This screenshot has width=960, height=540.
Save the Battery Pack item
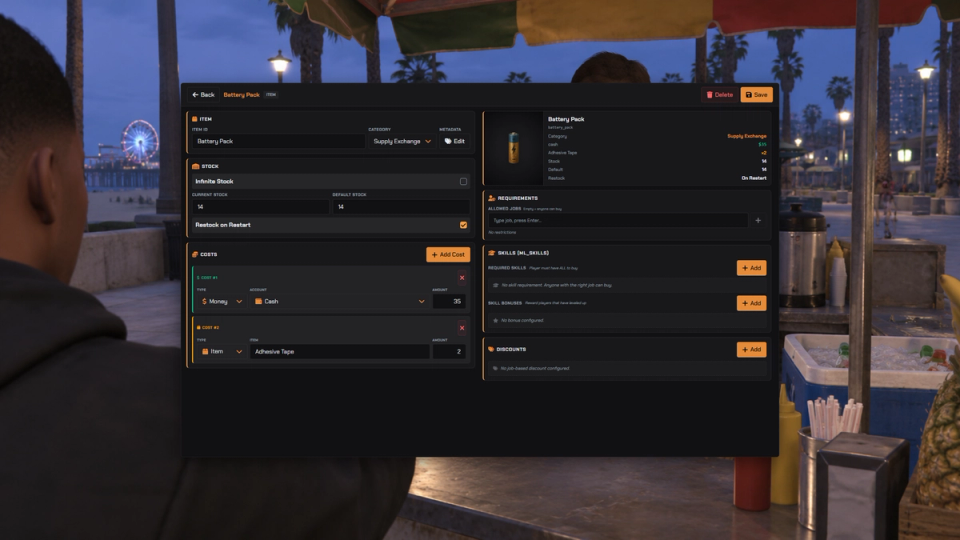(756, 95)
